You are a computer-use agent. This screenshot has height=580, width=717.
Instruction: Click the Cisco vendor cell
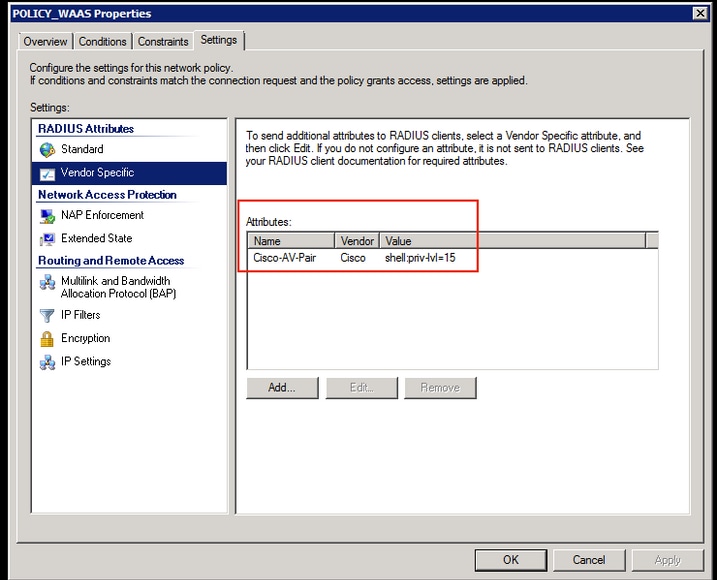[x=353, y=258]
